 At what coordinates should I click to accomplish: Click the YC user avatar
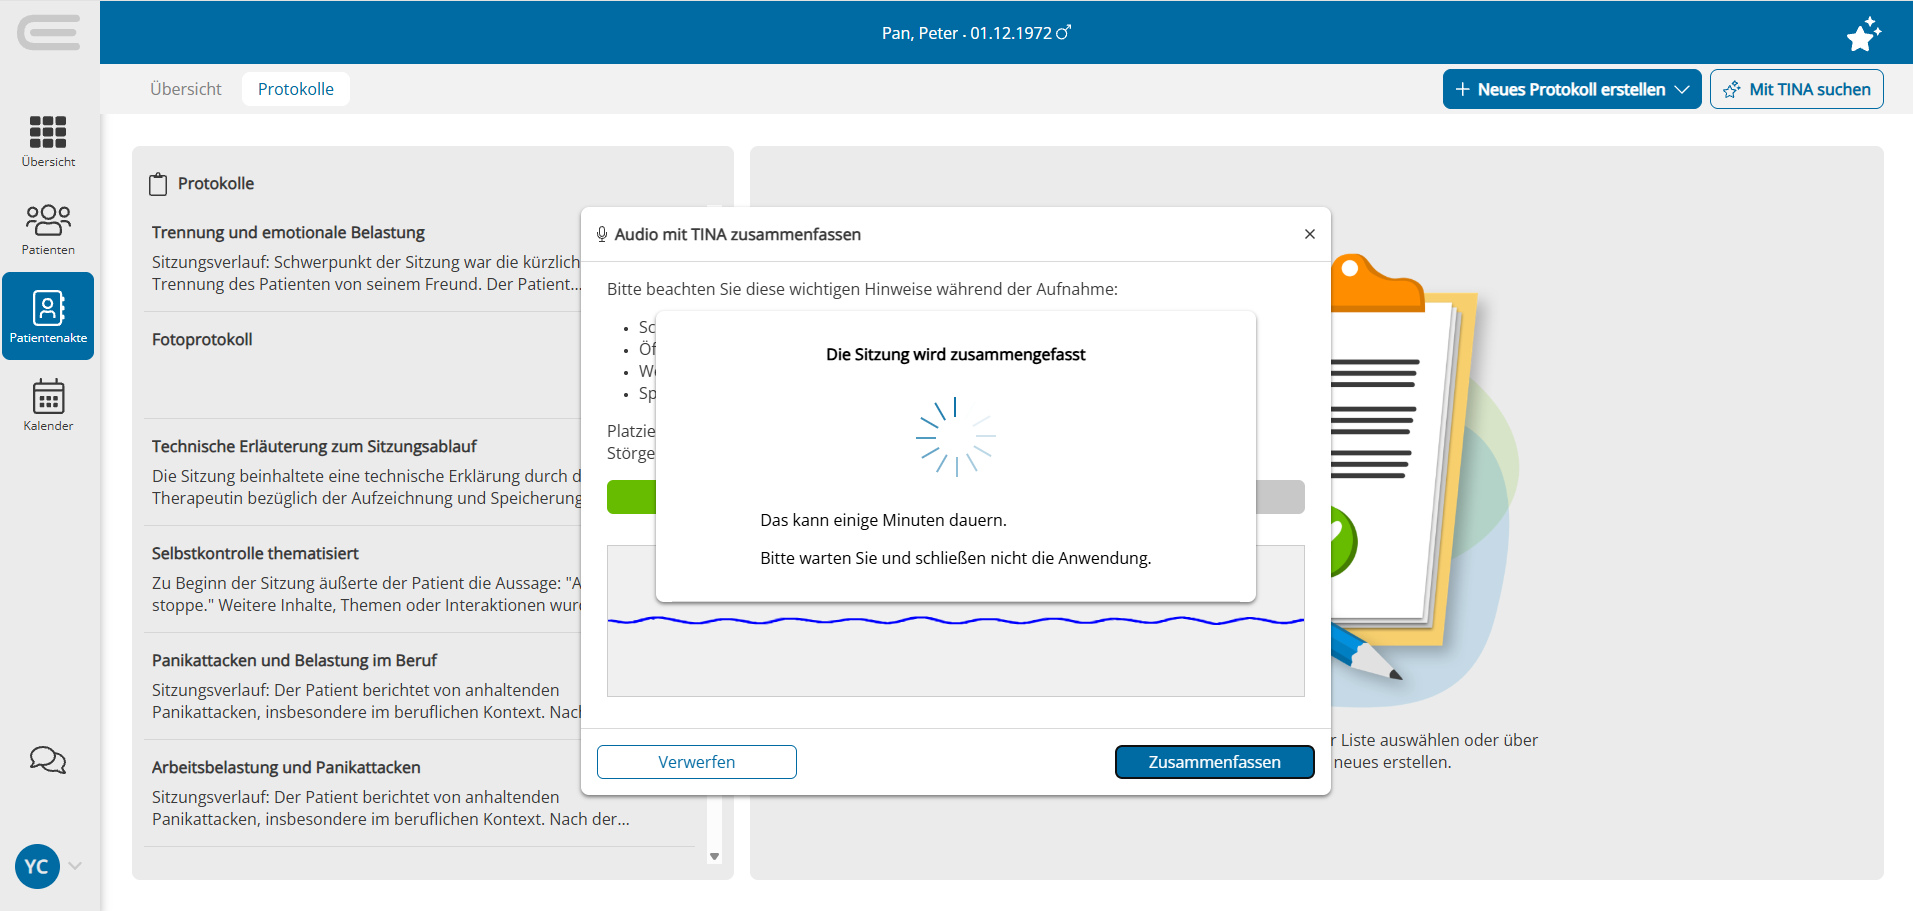click(x=37, y=866)
